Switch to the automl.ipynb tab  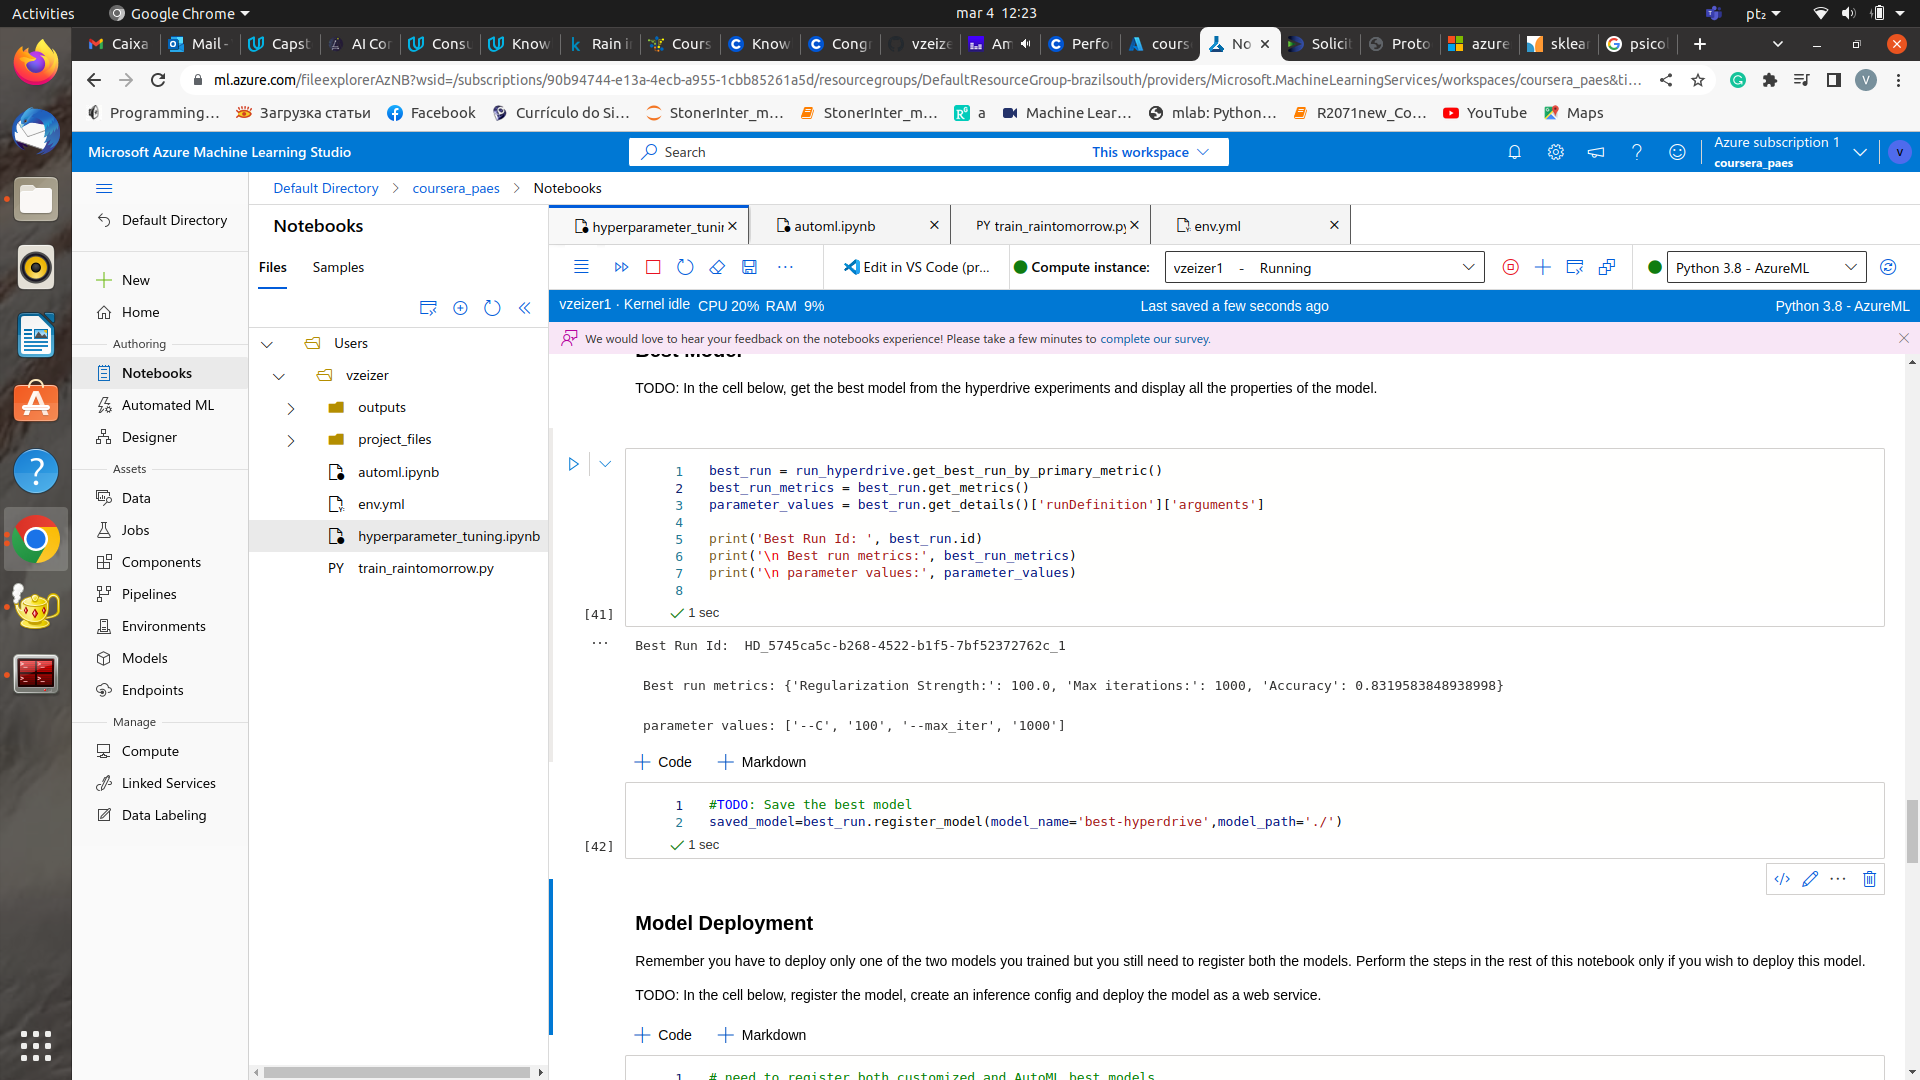tap(834, 226)
